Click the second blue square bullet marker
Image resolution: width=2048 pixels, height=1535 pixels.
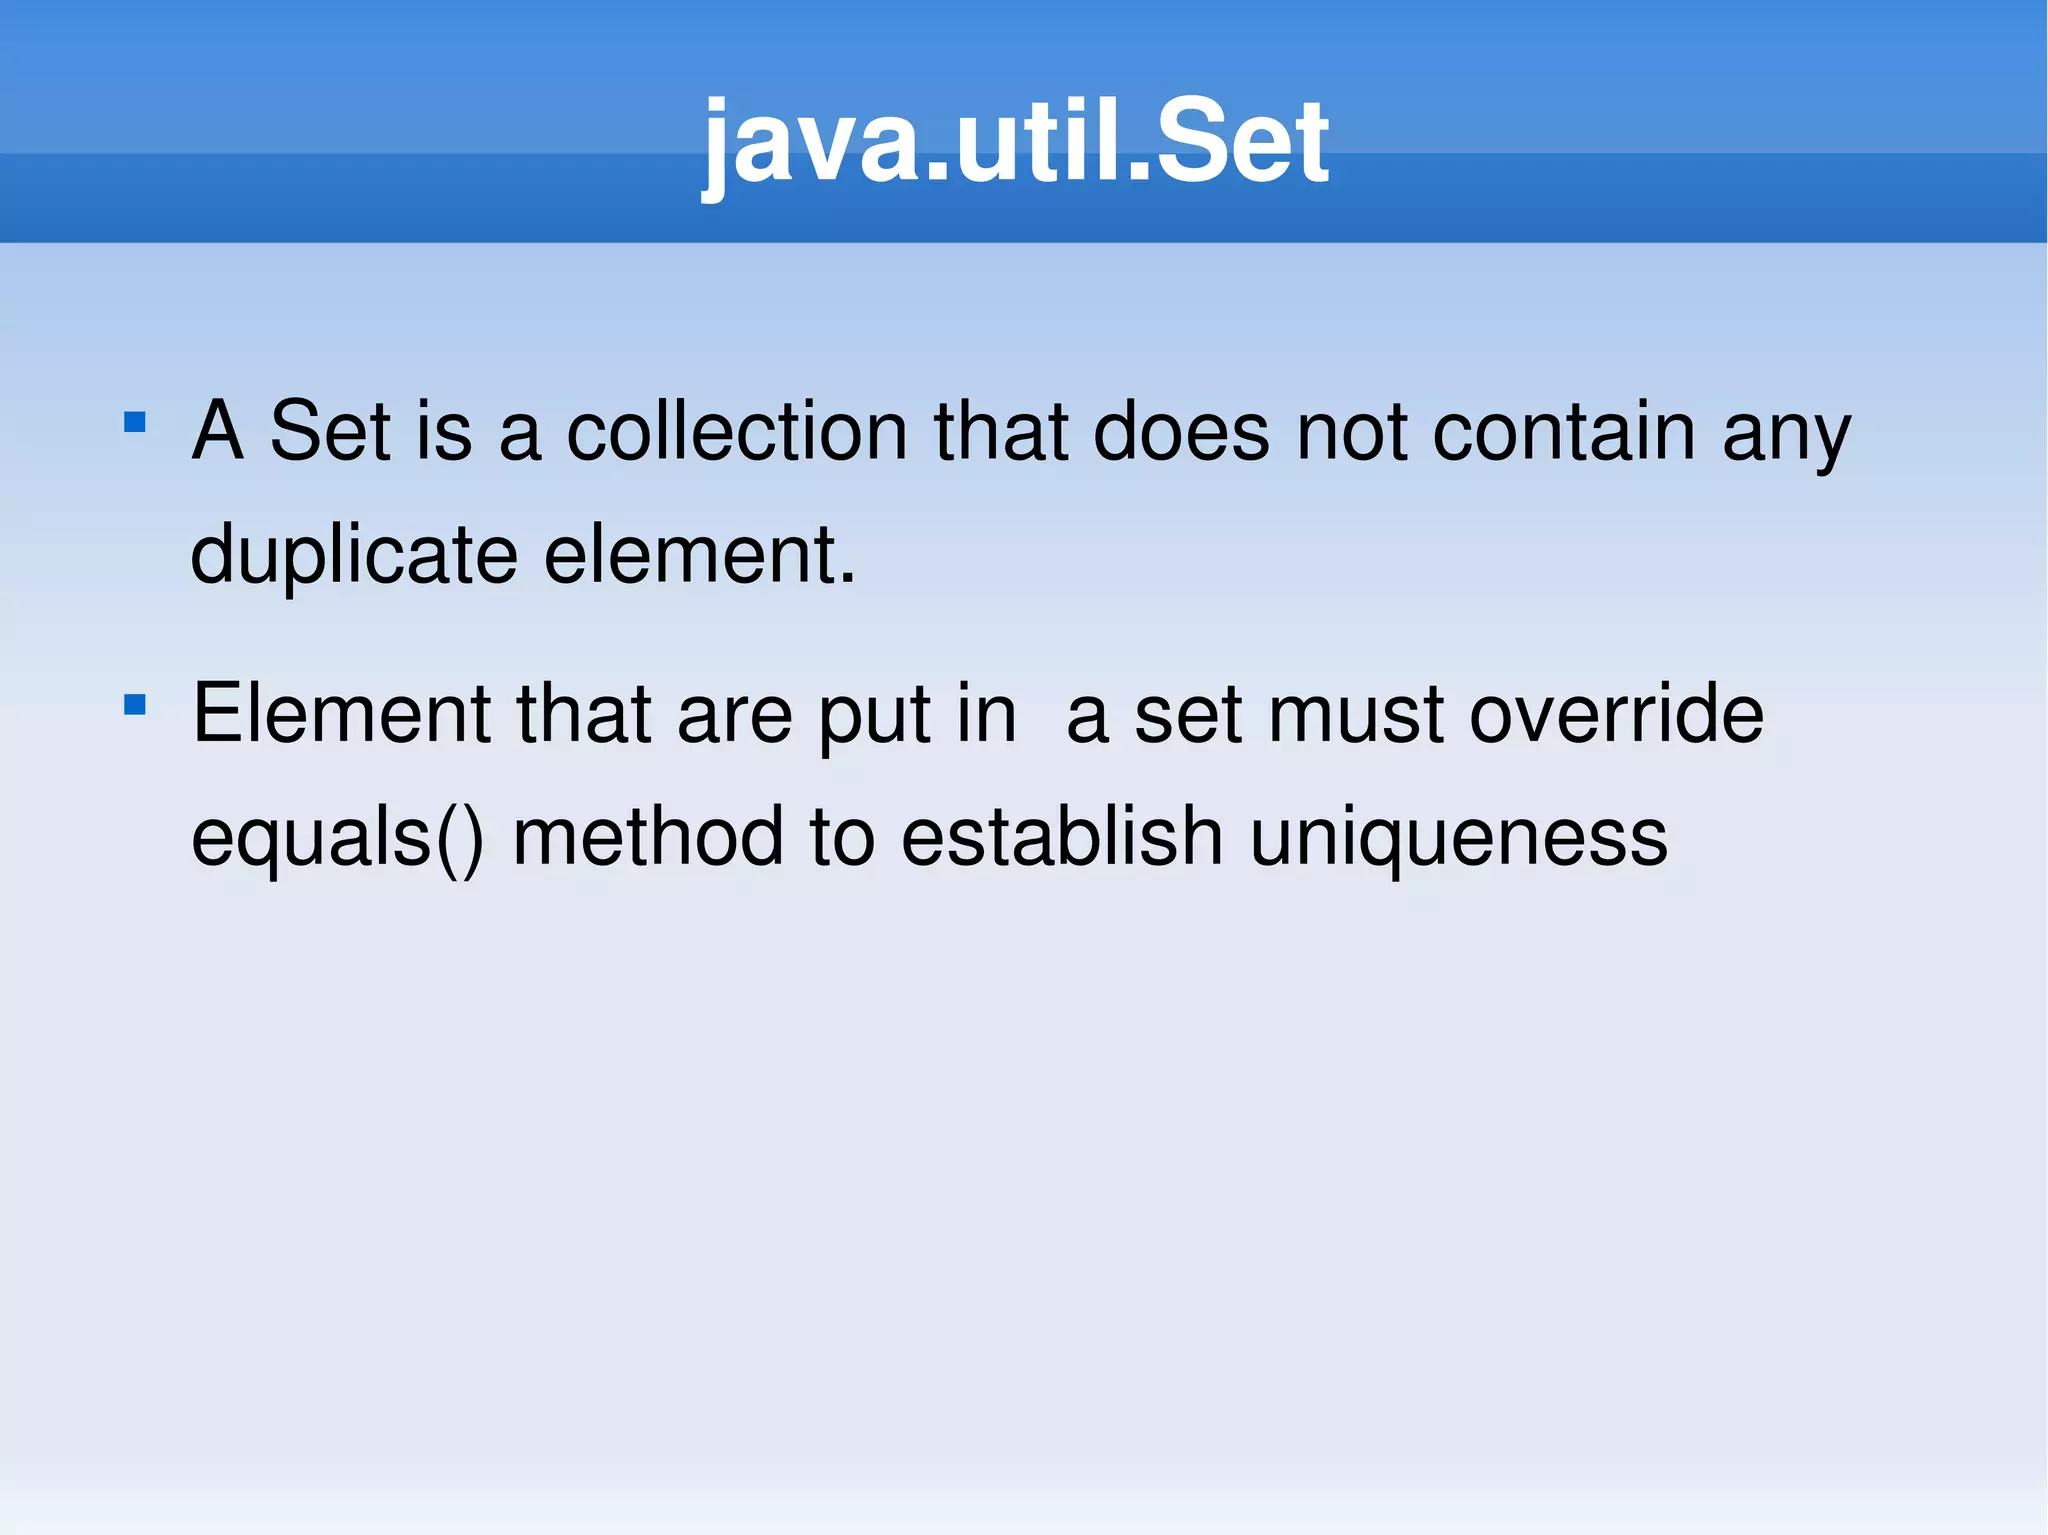pyautogui.click(x=135, y=705)
